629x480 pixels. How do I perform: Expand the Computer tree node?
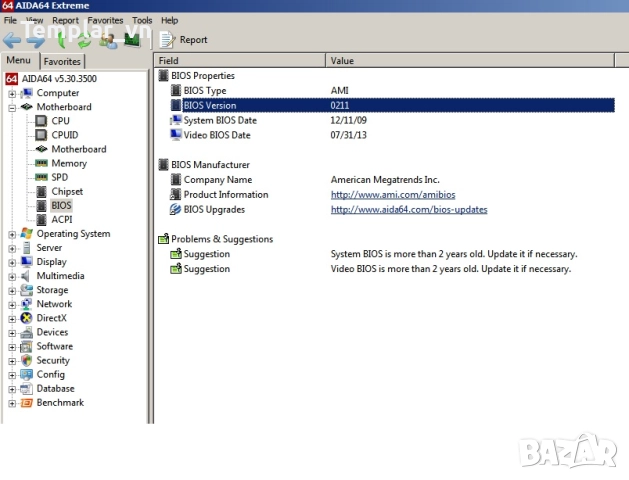(x=12, y=93)
